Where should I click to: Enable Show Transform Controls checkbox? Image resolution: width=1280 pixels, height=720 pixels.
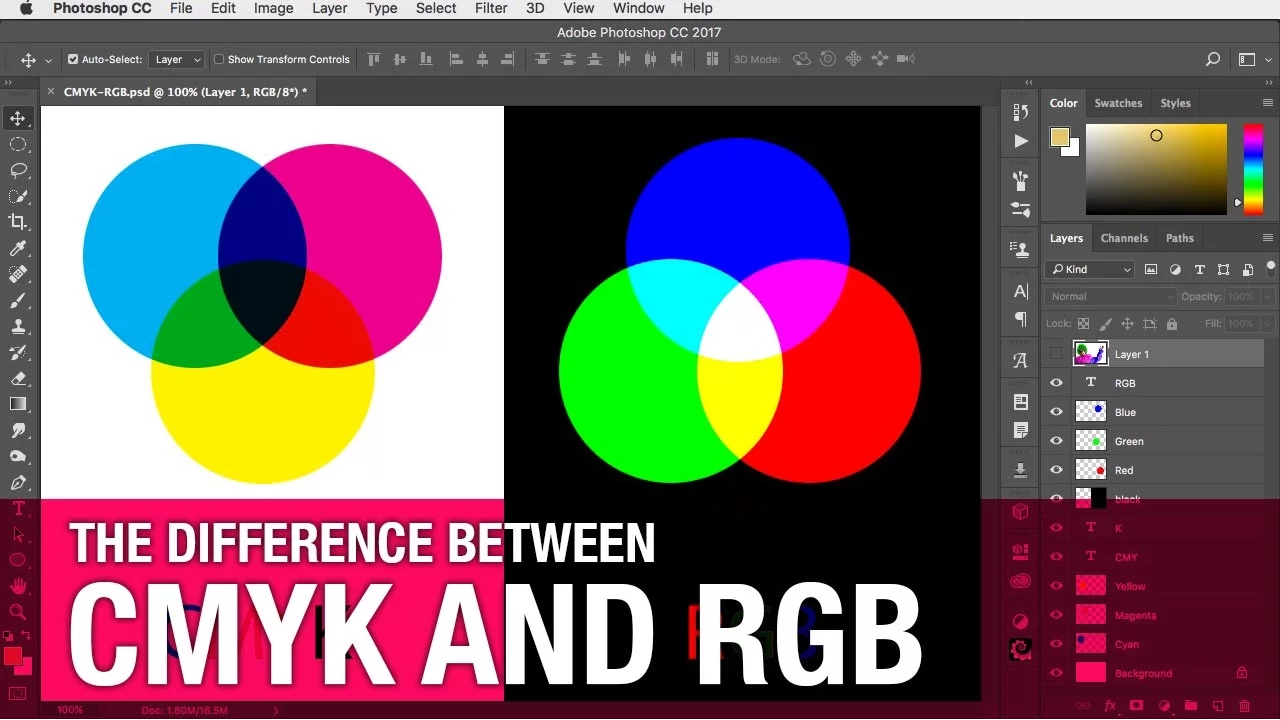click(219, 59)
